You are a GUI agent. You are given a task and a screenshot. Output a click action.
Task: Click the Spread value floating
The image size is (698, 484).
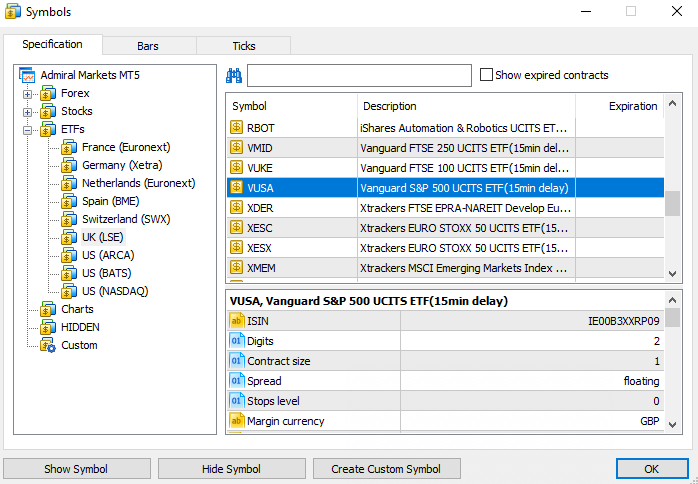click(641, 381)
